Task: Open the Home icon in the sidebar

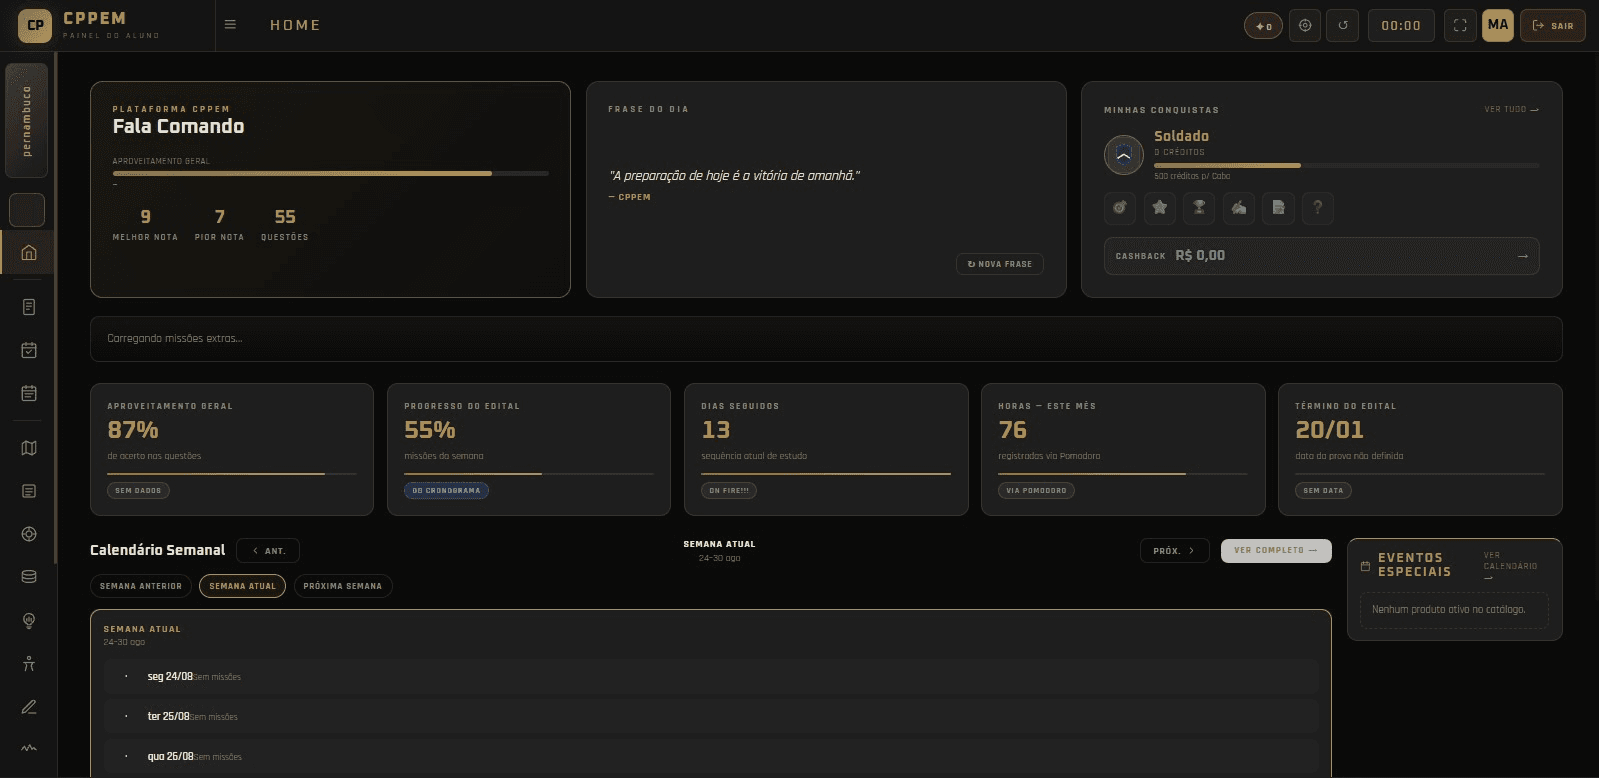Action: [28, 252]
